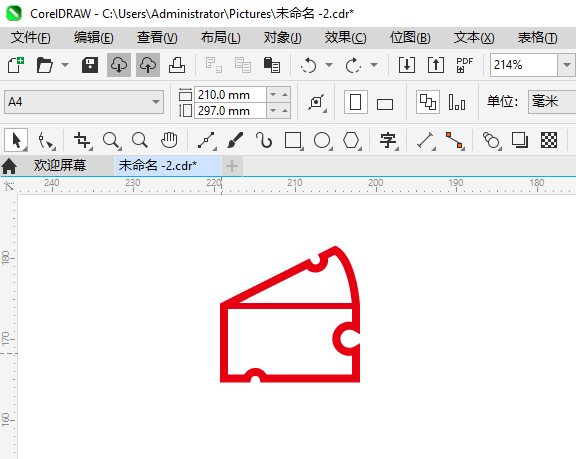Open the dropdown arrow beside Open folder
This screenshot has width=576, height=459.
pyautogui.click(x=65, y=65)
